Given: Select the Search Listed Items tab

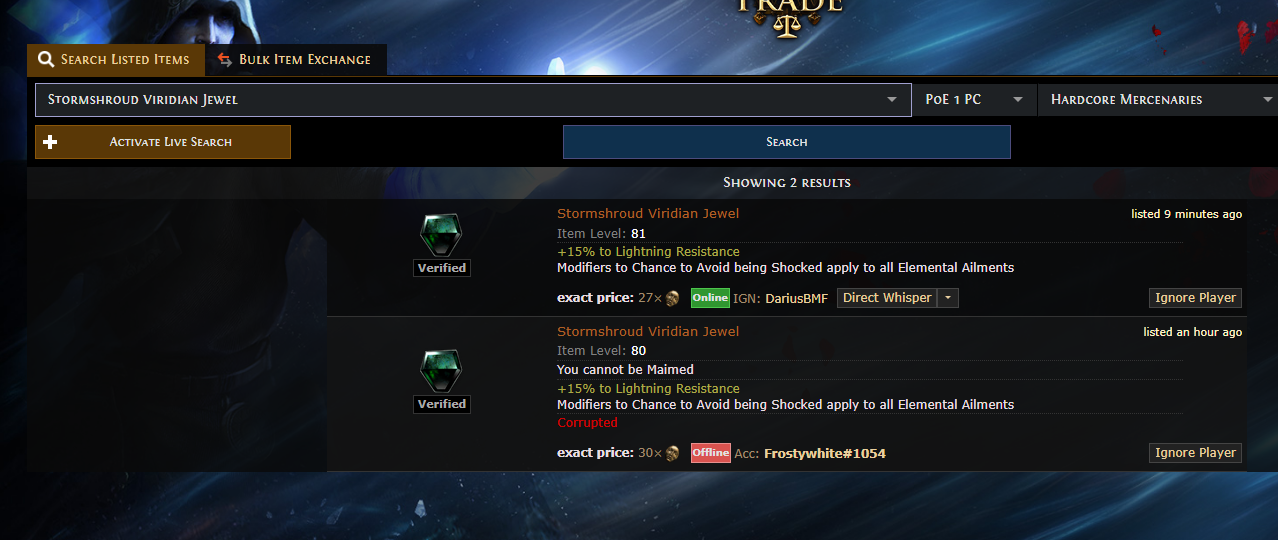Looking at the screenshot, I should coord(116,59).
